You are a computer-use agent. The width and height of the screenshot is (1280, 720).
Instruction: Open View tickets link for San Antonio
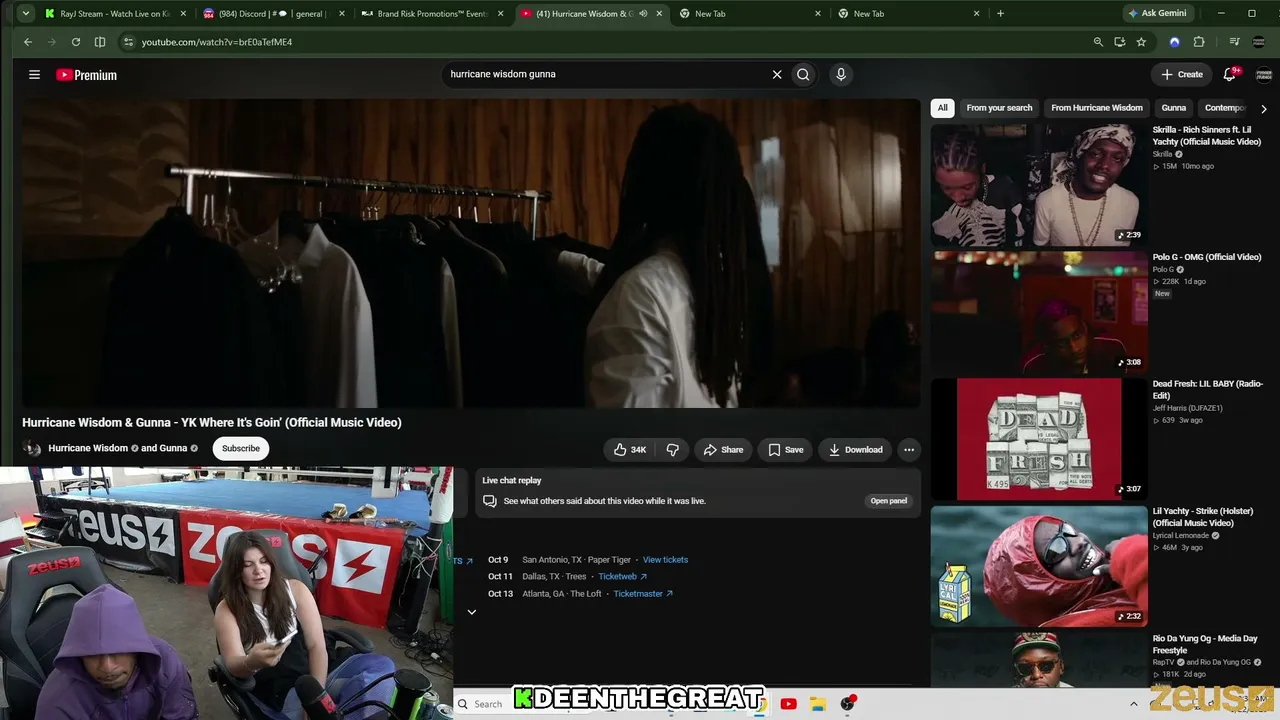(665, 560)
